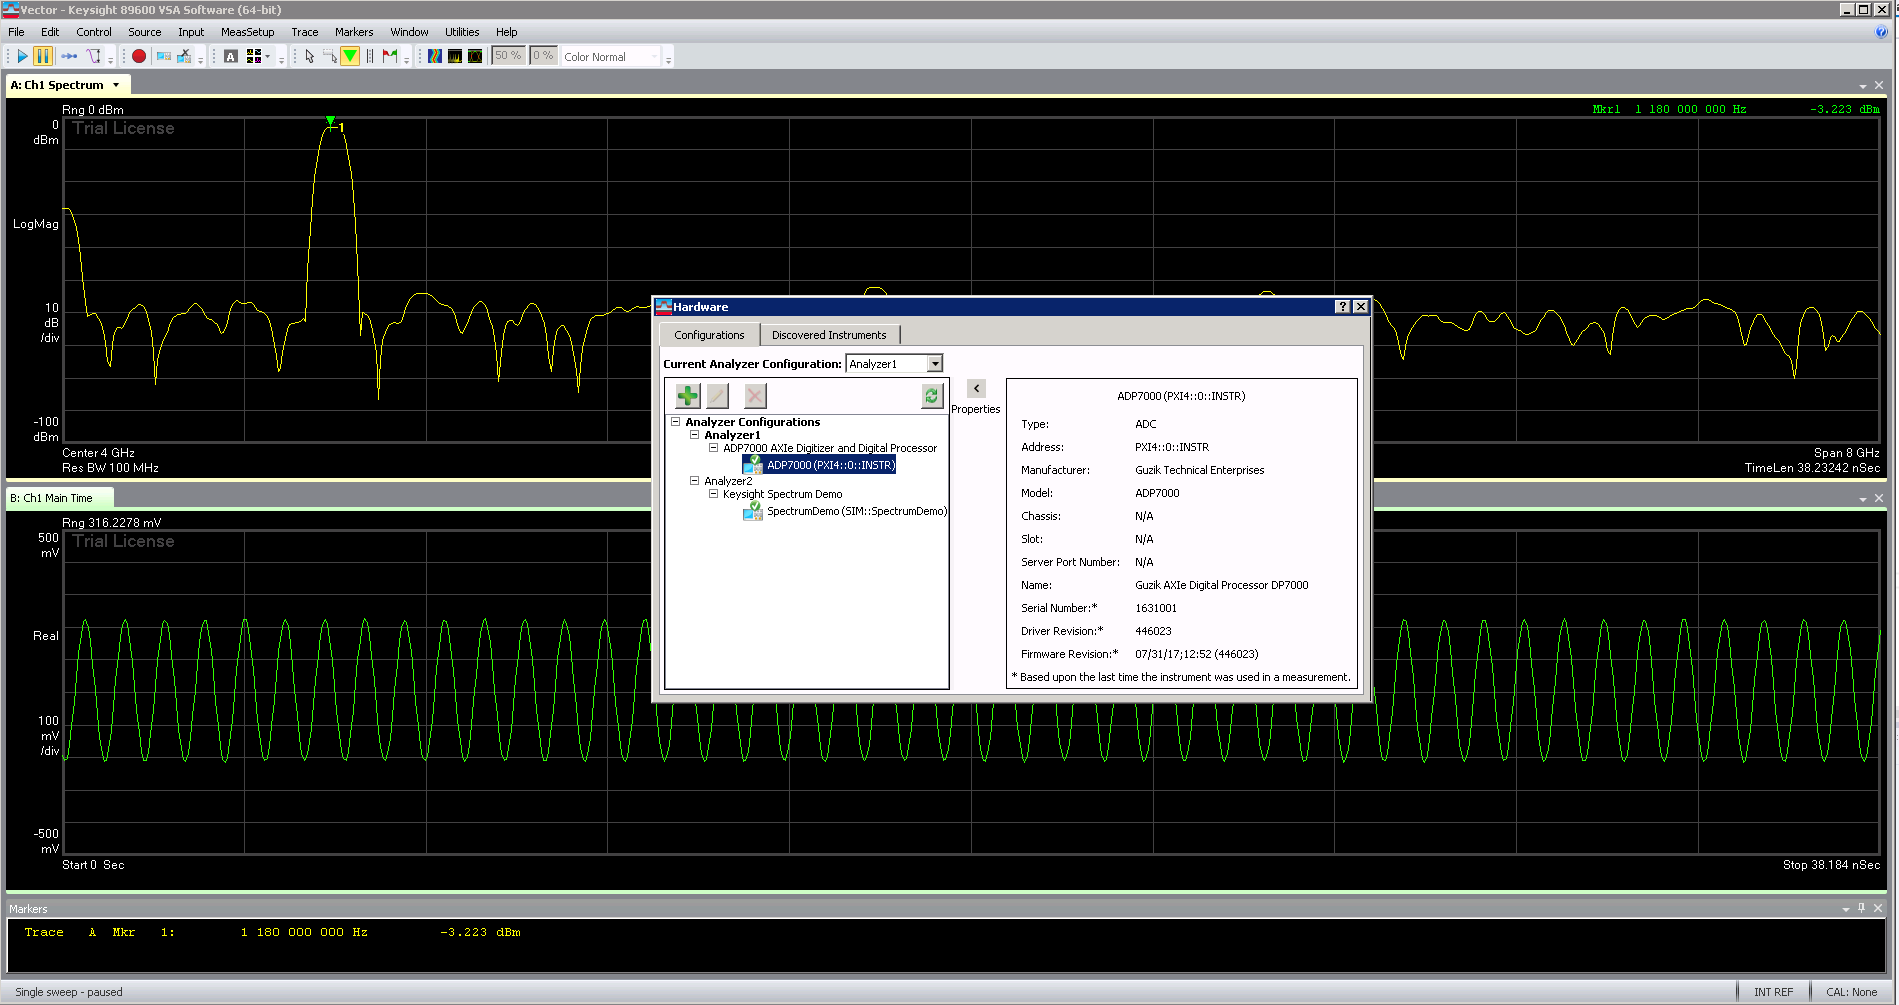The width and height of the screenshot is (1899, 1005).
Task: Click the band marker vertical bars icon
Action: [x=370, y=56]
